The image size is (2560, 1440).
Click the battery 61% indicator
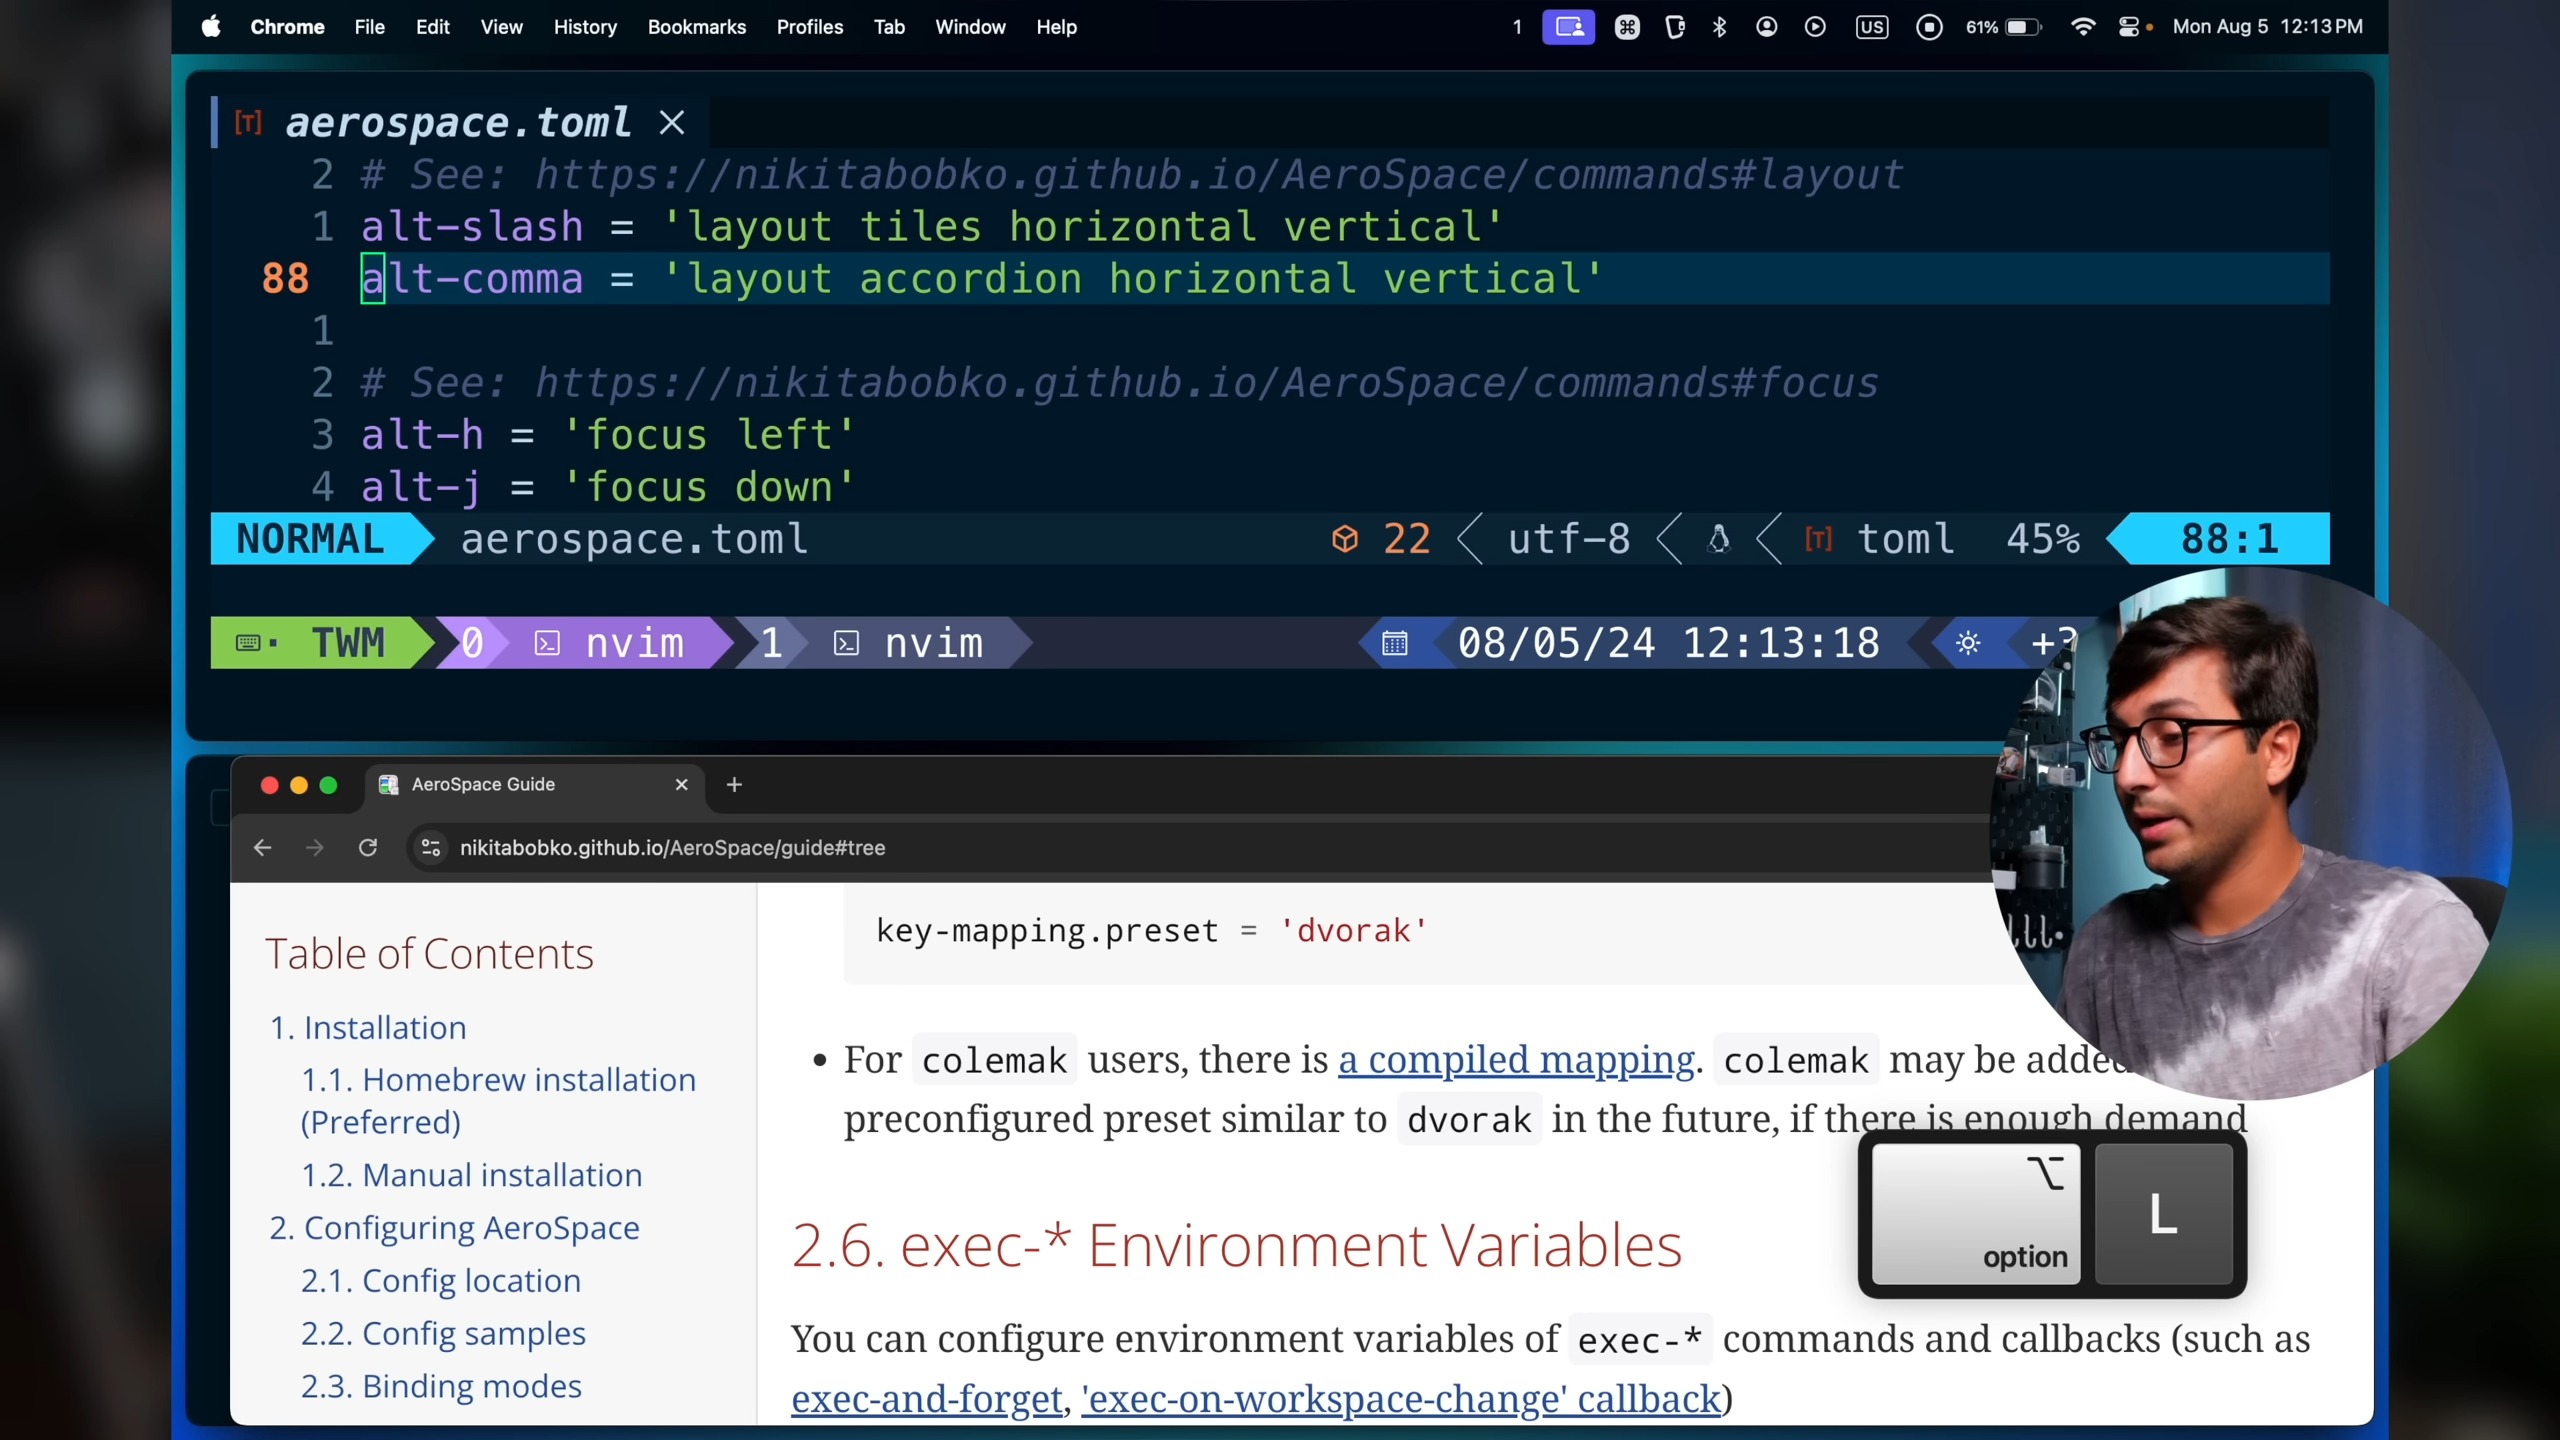click(2003, 27)
